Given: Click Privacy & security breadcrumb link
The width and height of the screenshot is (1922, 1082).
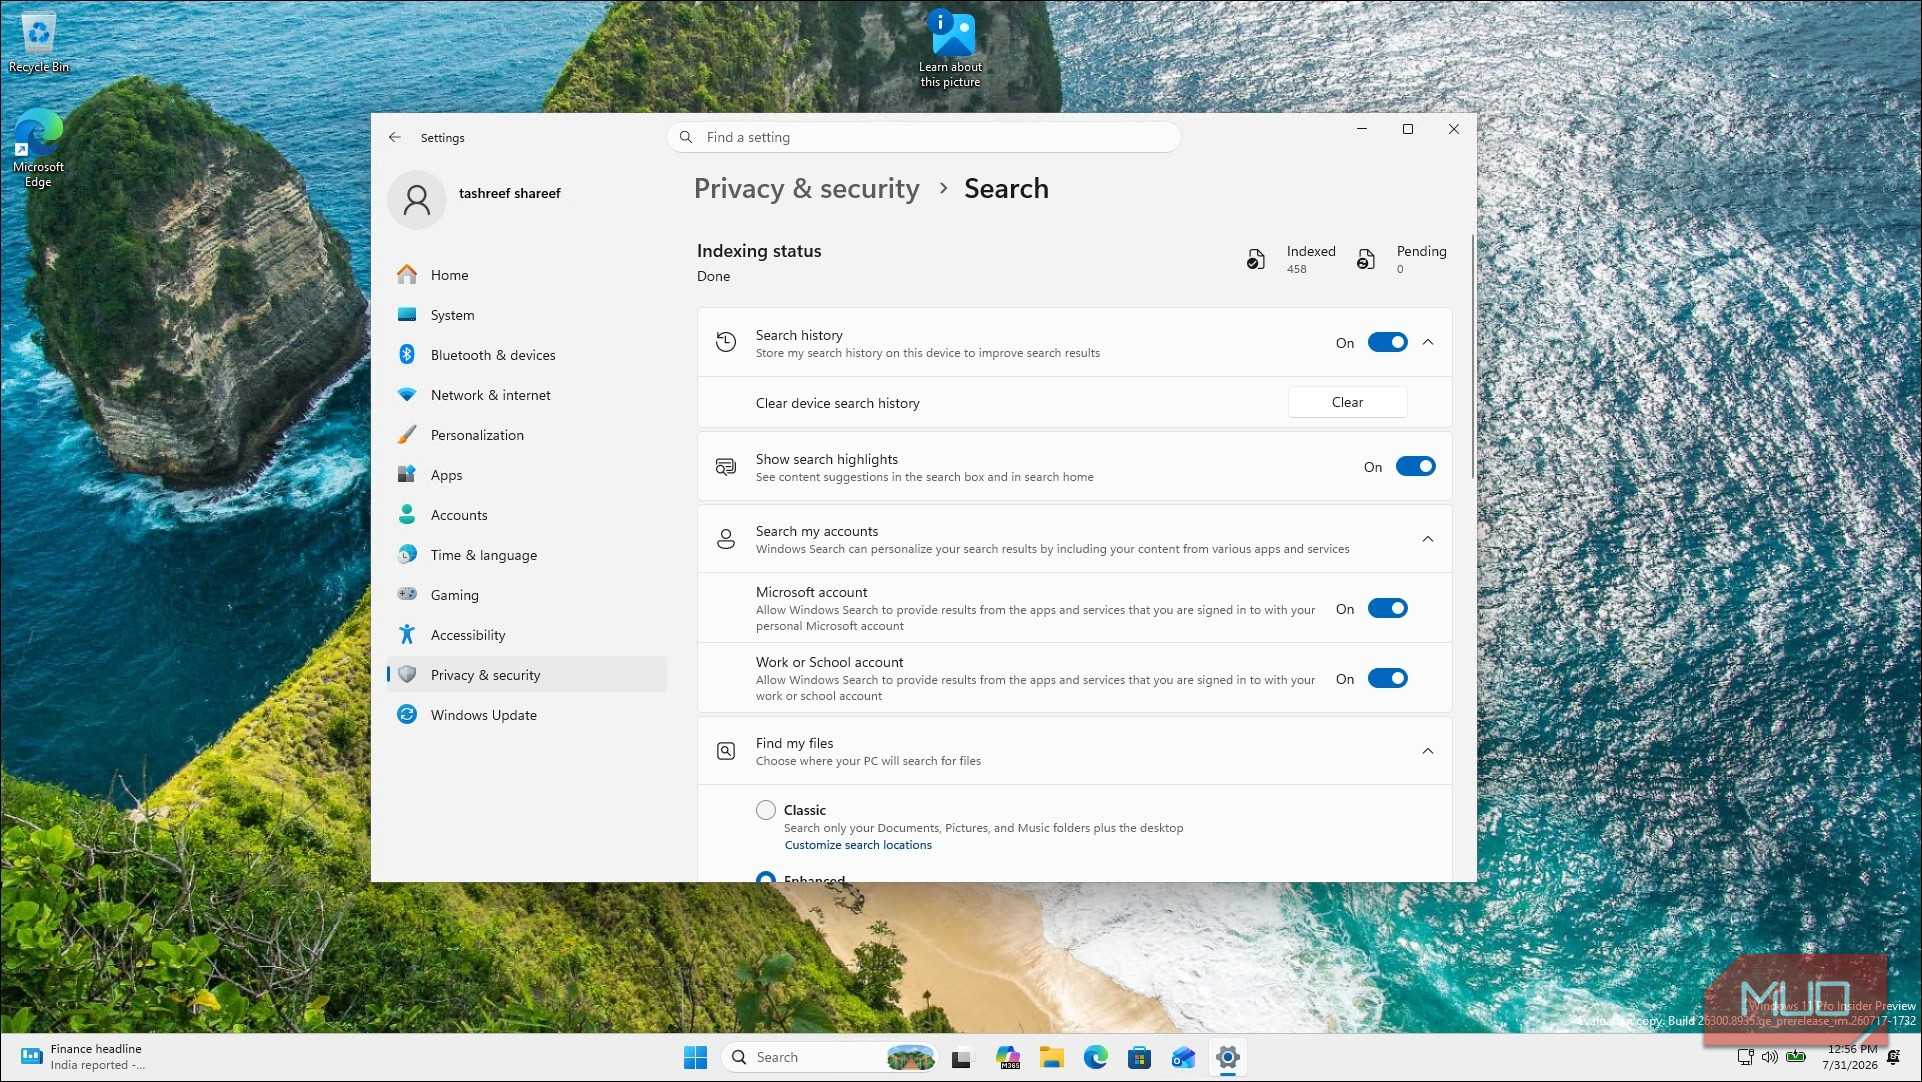Looking at the screenshot, I should 806,188.
